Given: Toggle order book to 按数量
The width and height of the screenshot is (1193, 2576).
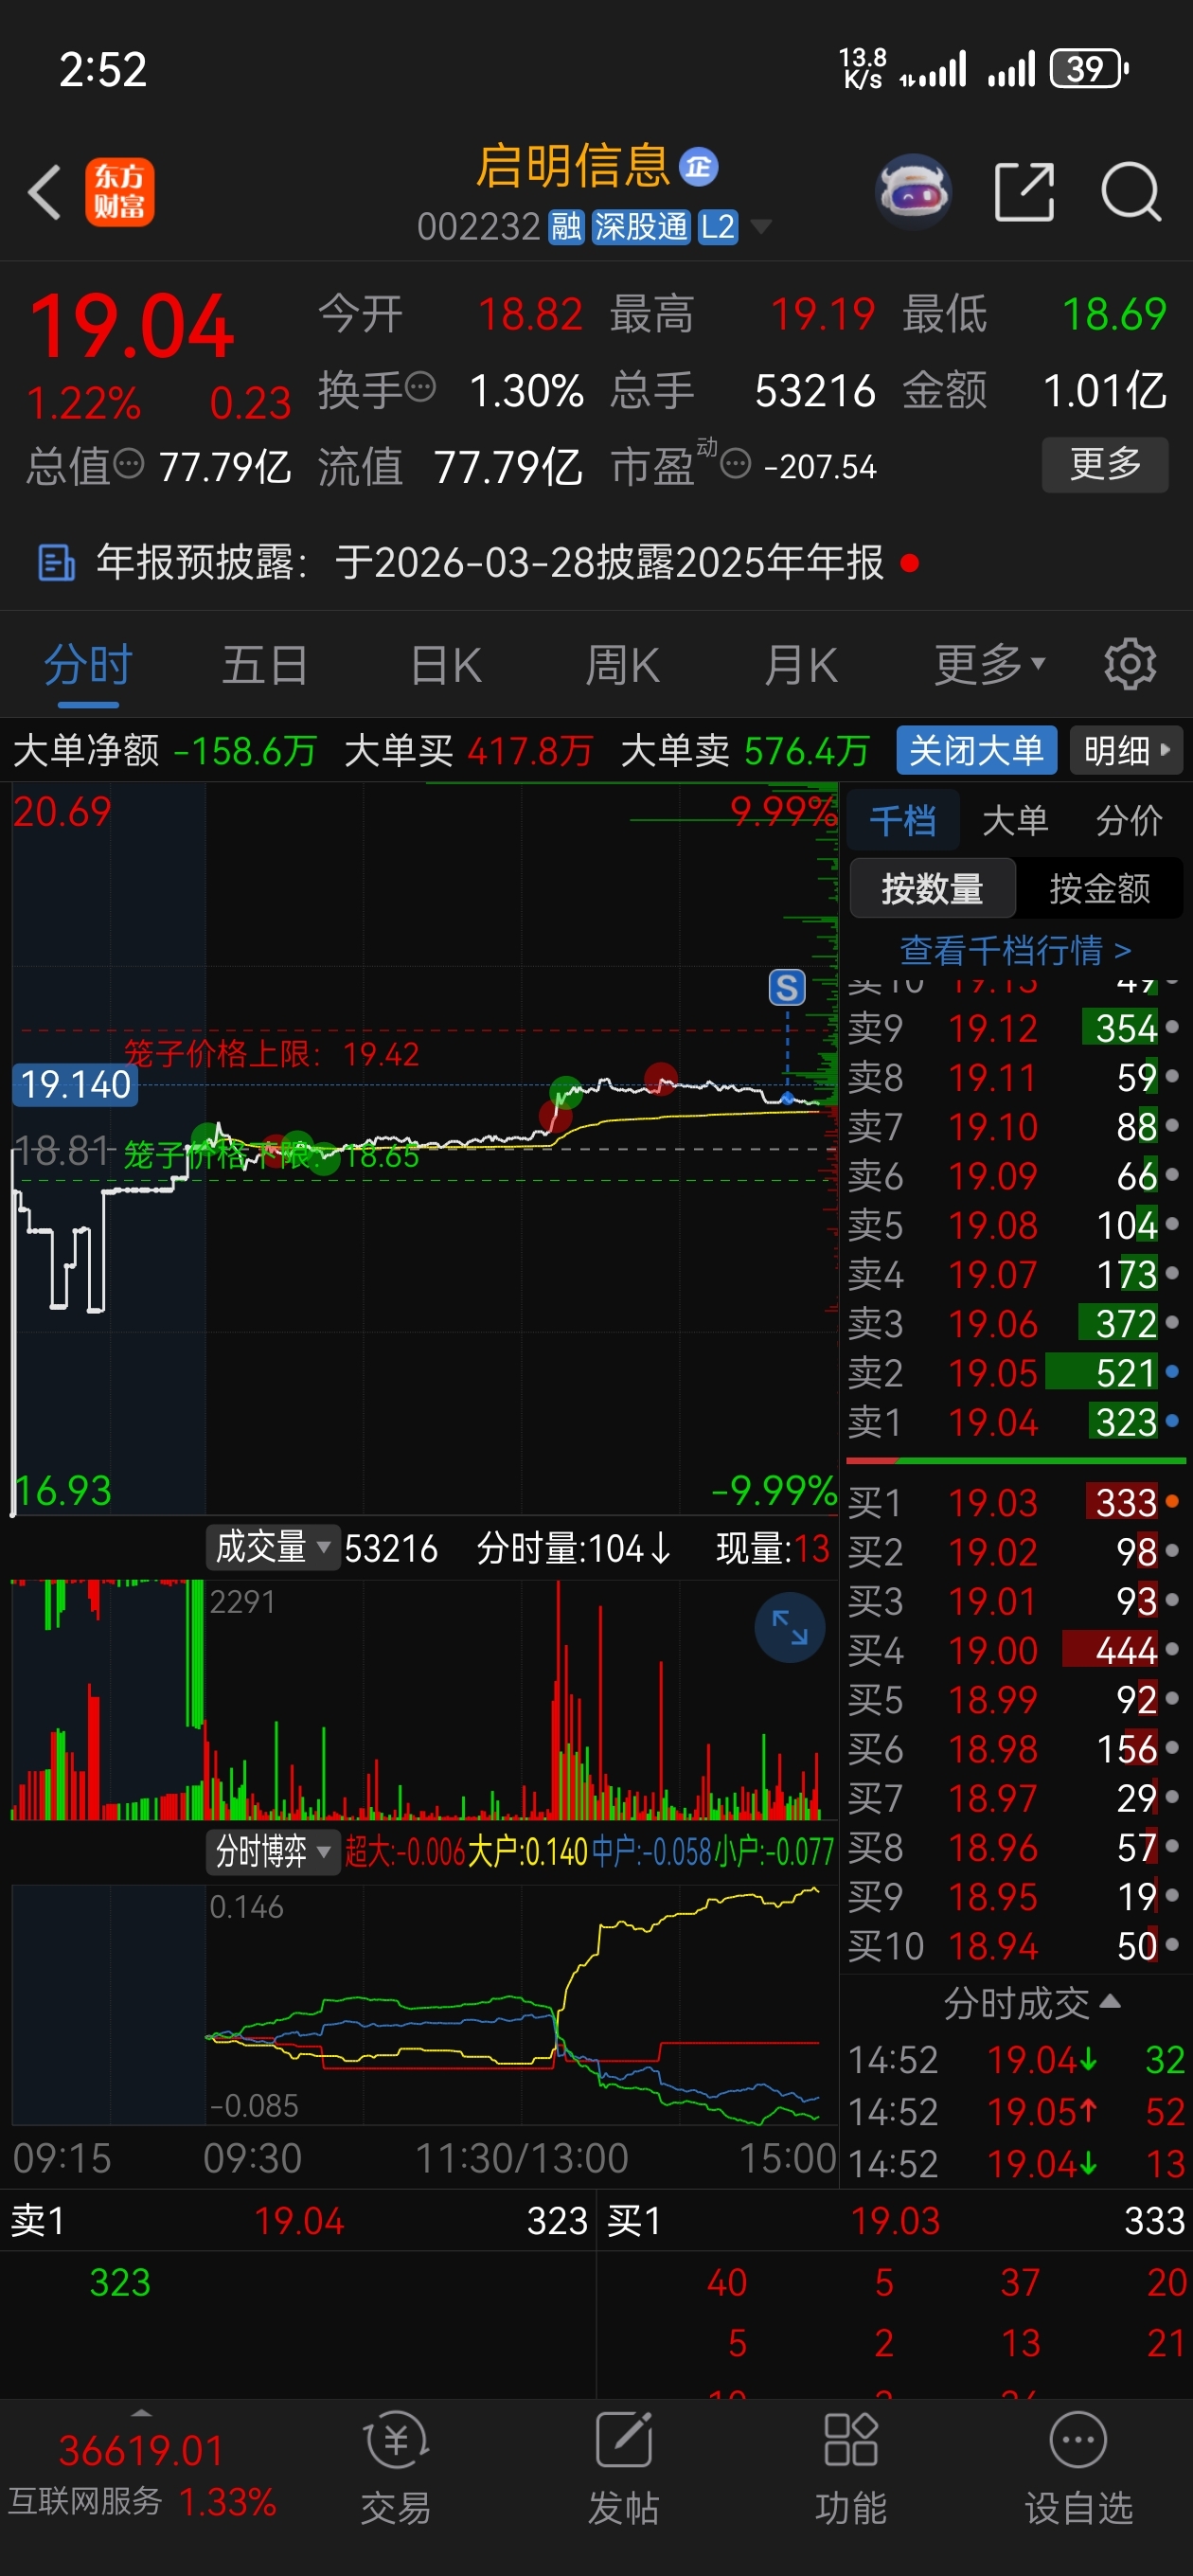Looking at the screenshot, I should click(x=932, y=888).
